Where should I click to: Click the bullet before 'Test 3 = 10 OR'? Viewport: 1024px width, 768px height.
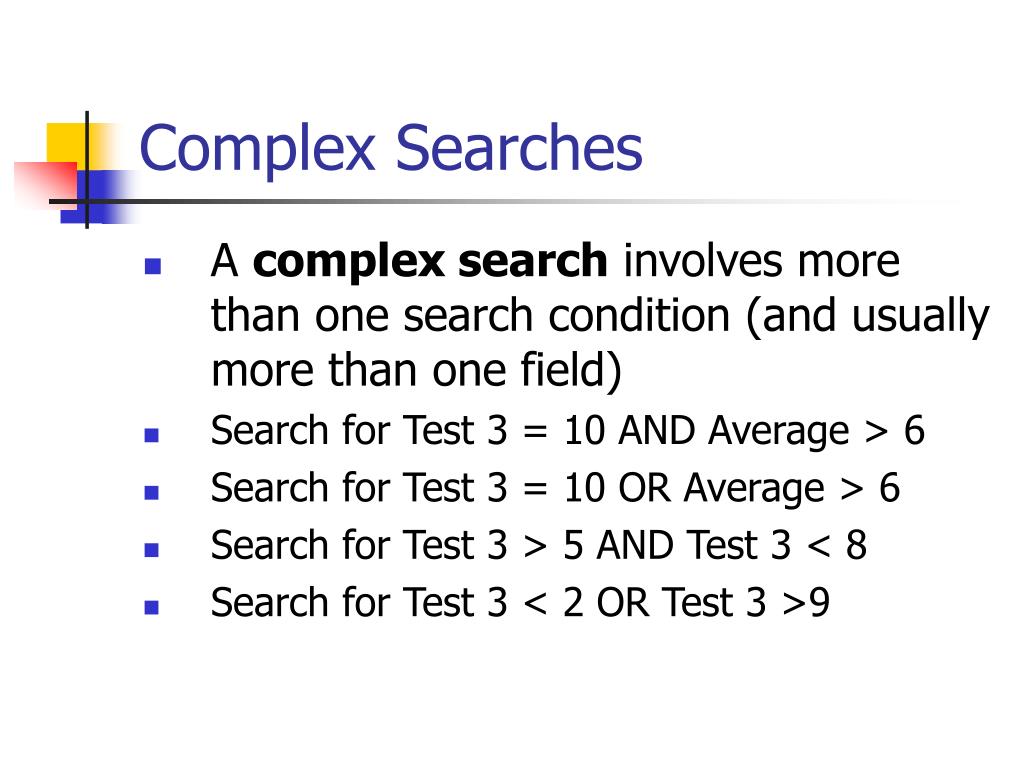coord(152,492)
